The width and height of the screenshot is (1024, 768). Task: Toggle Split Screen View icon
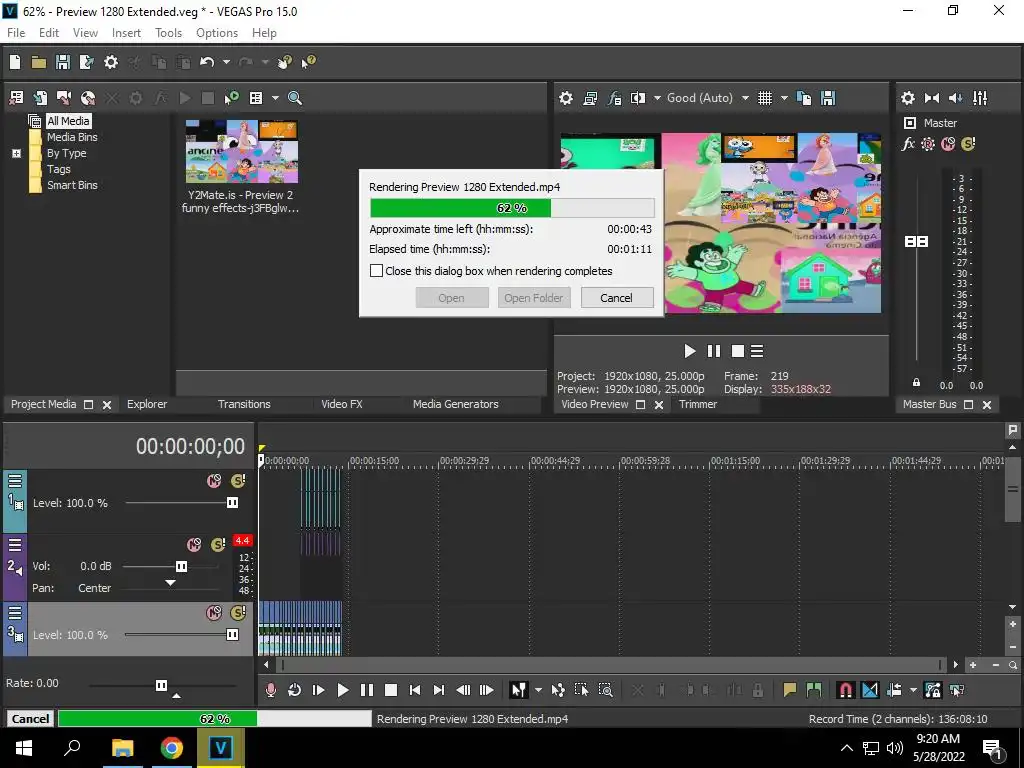coord(637,98)
